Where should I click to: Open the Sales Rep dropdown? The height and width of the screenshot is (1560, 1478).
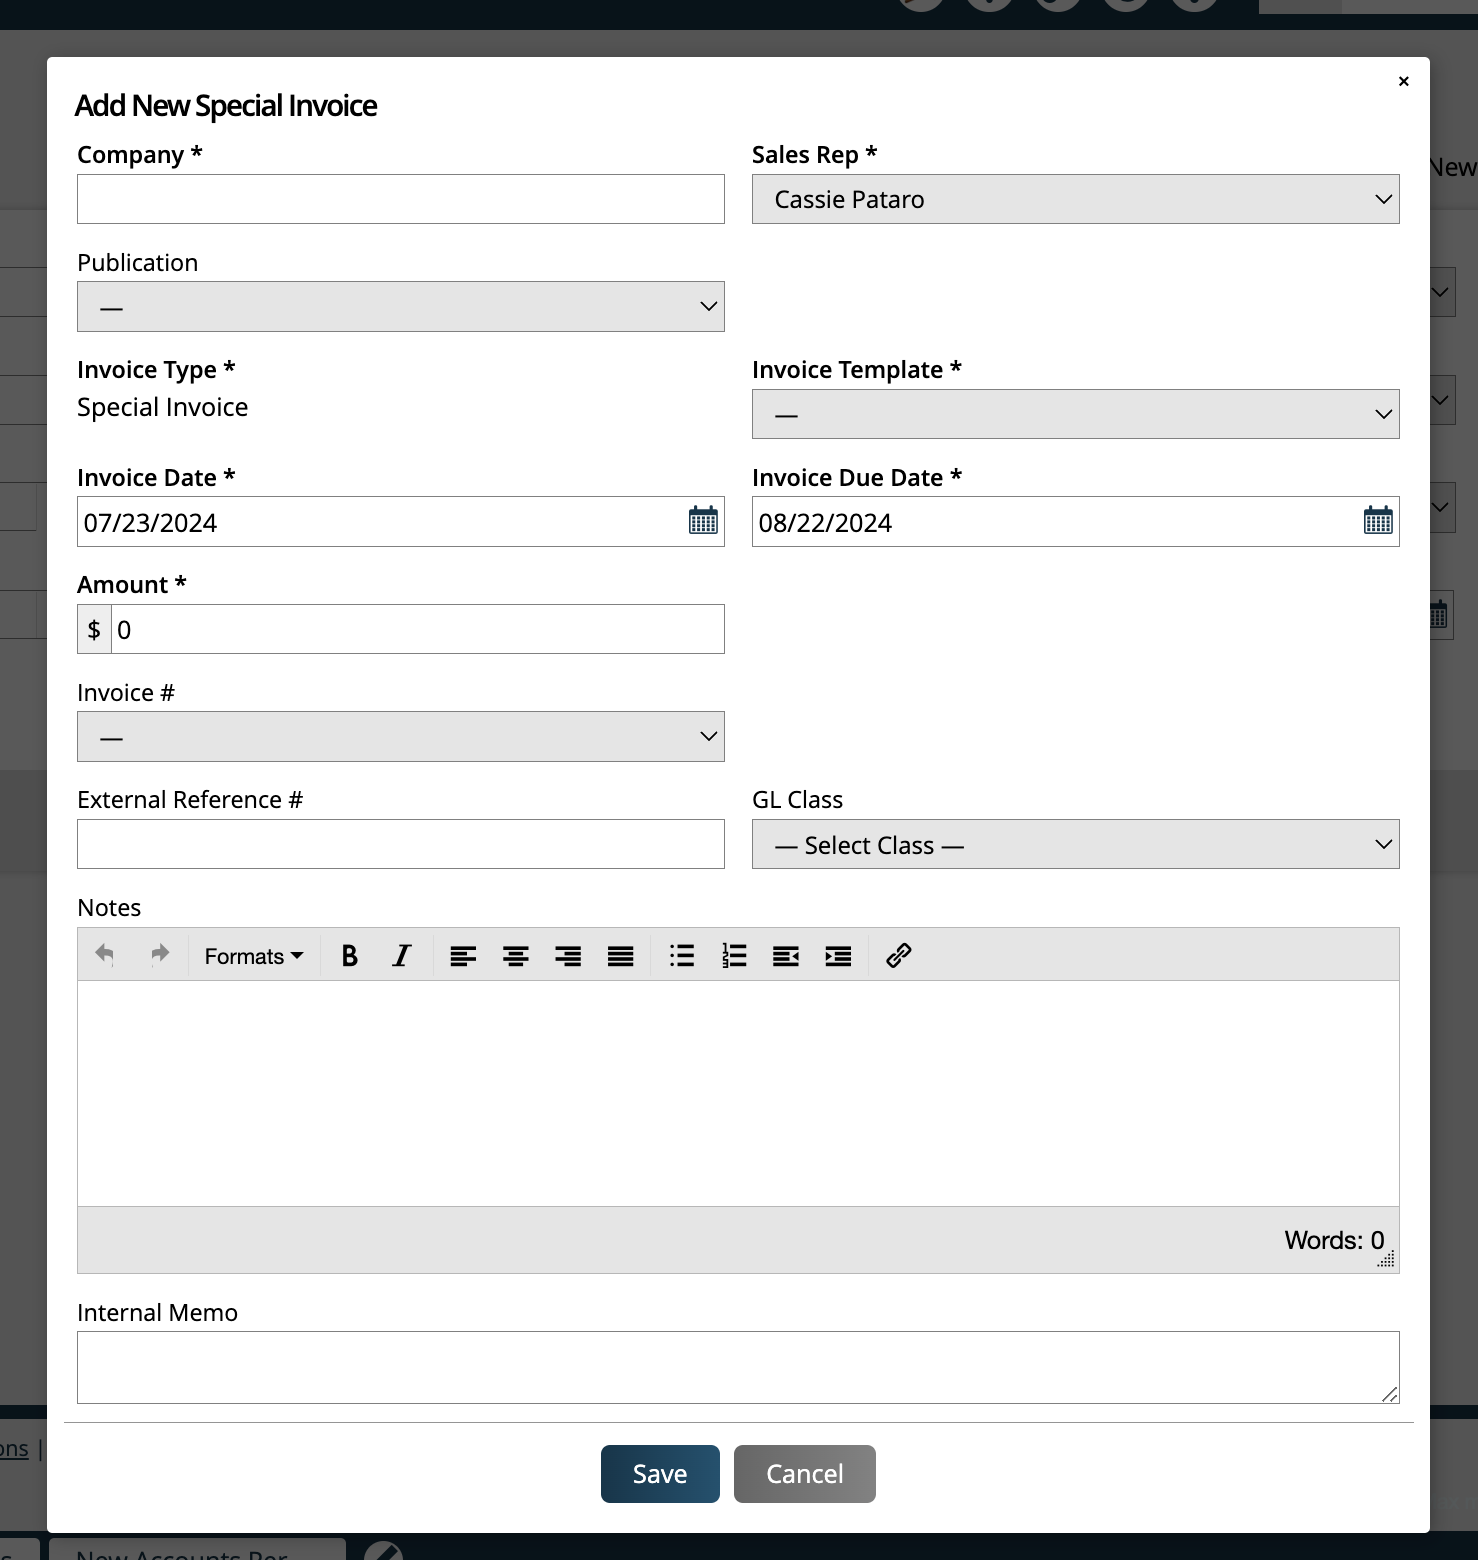coord(1075,199)
